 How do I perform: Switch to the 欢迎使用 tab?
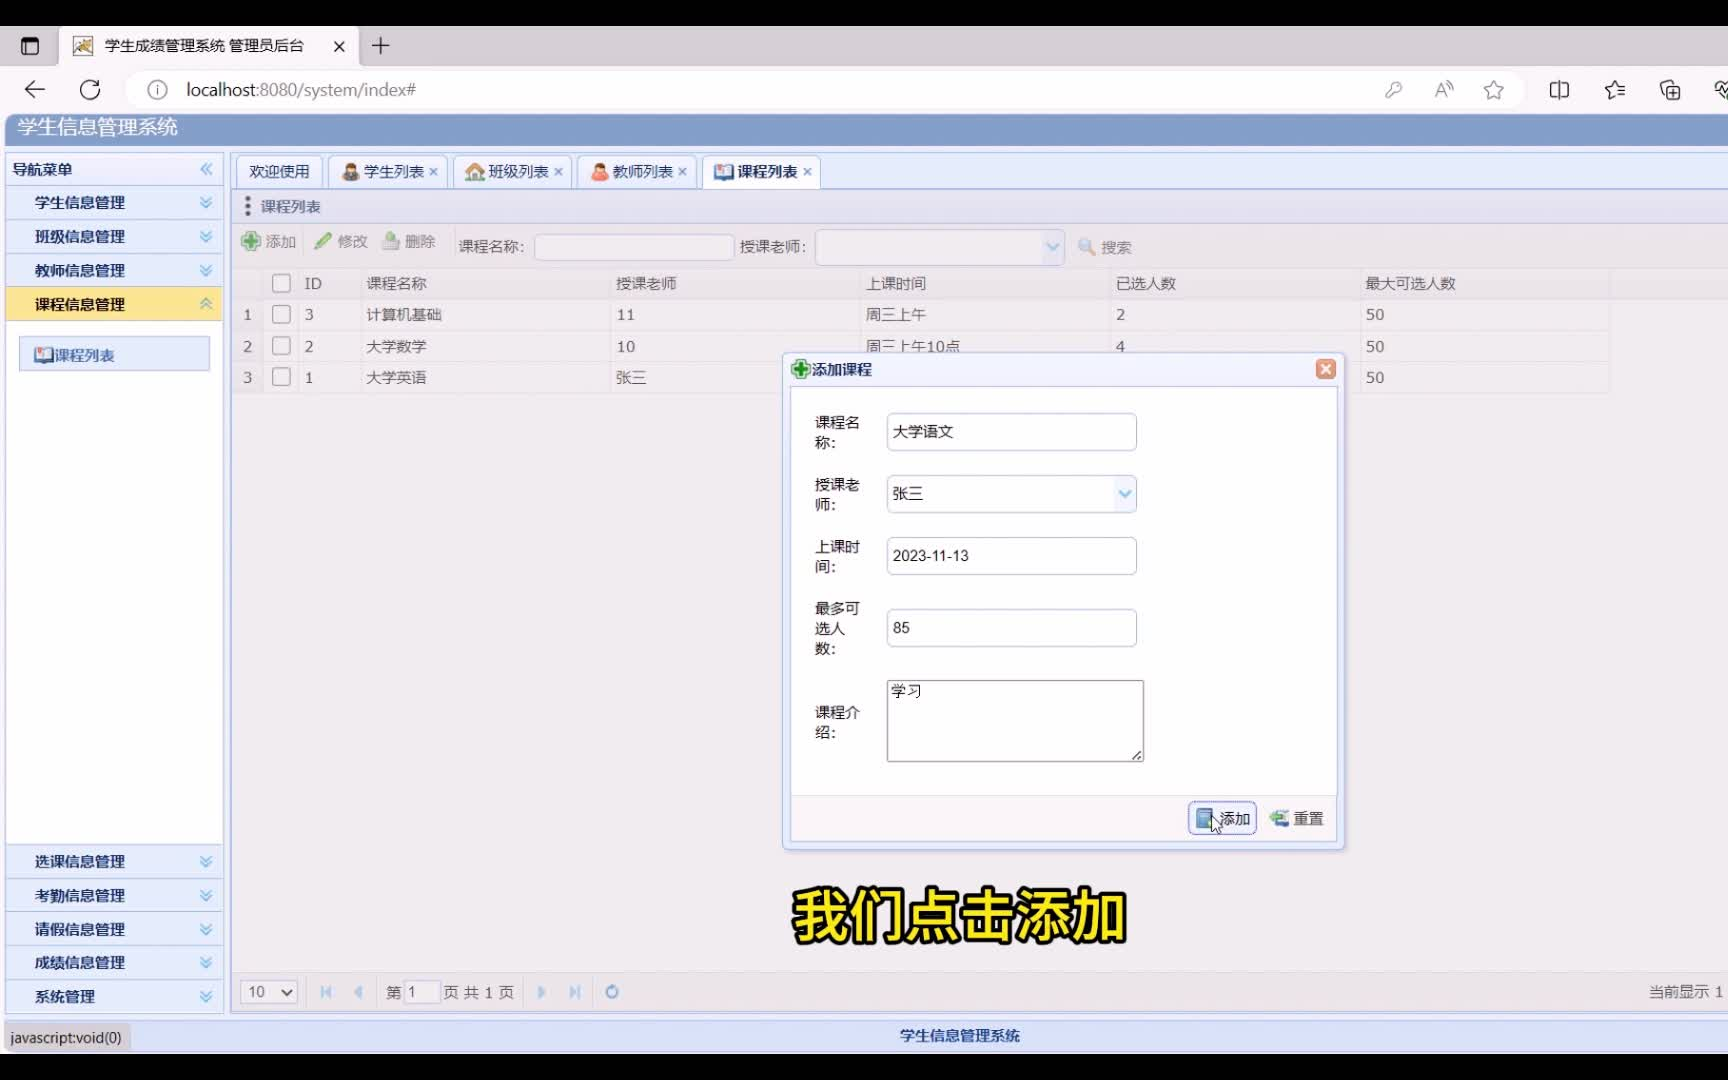278,171
